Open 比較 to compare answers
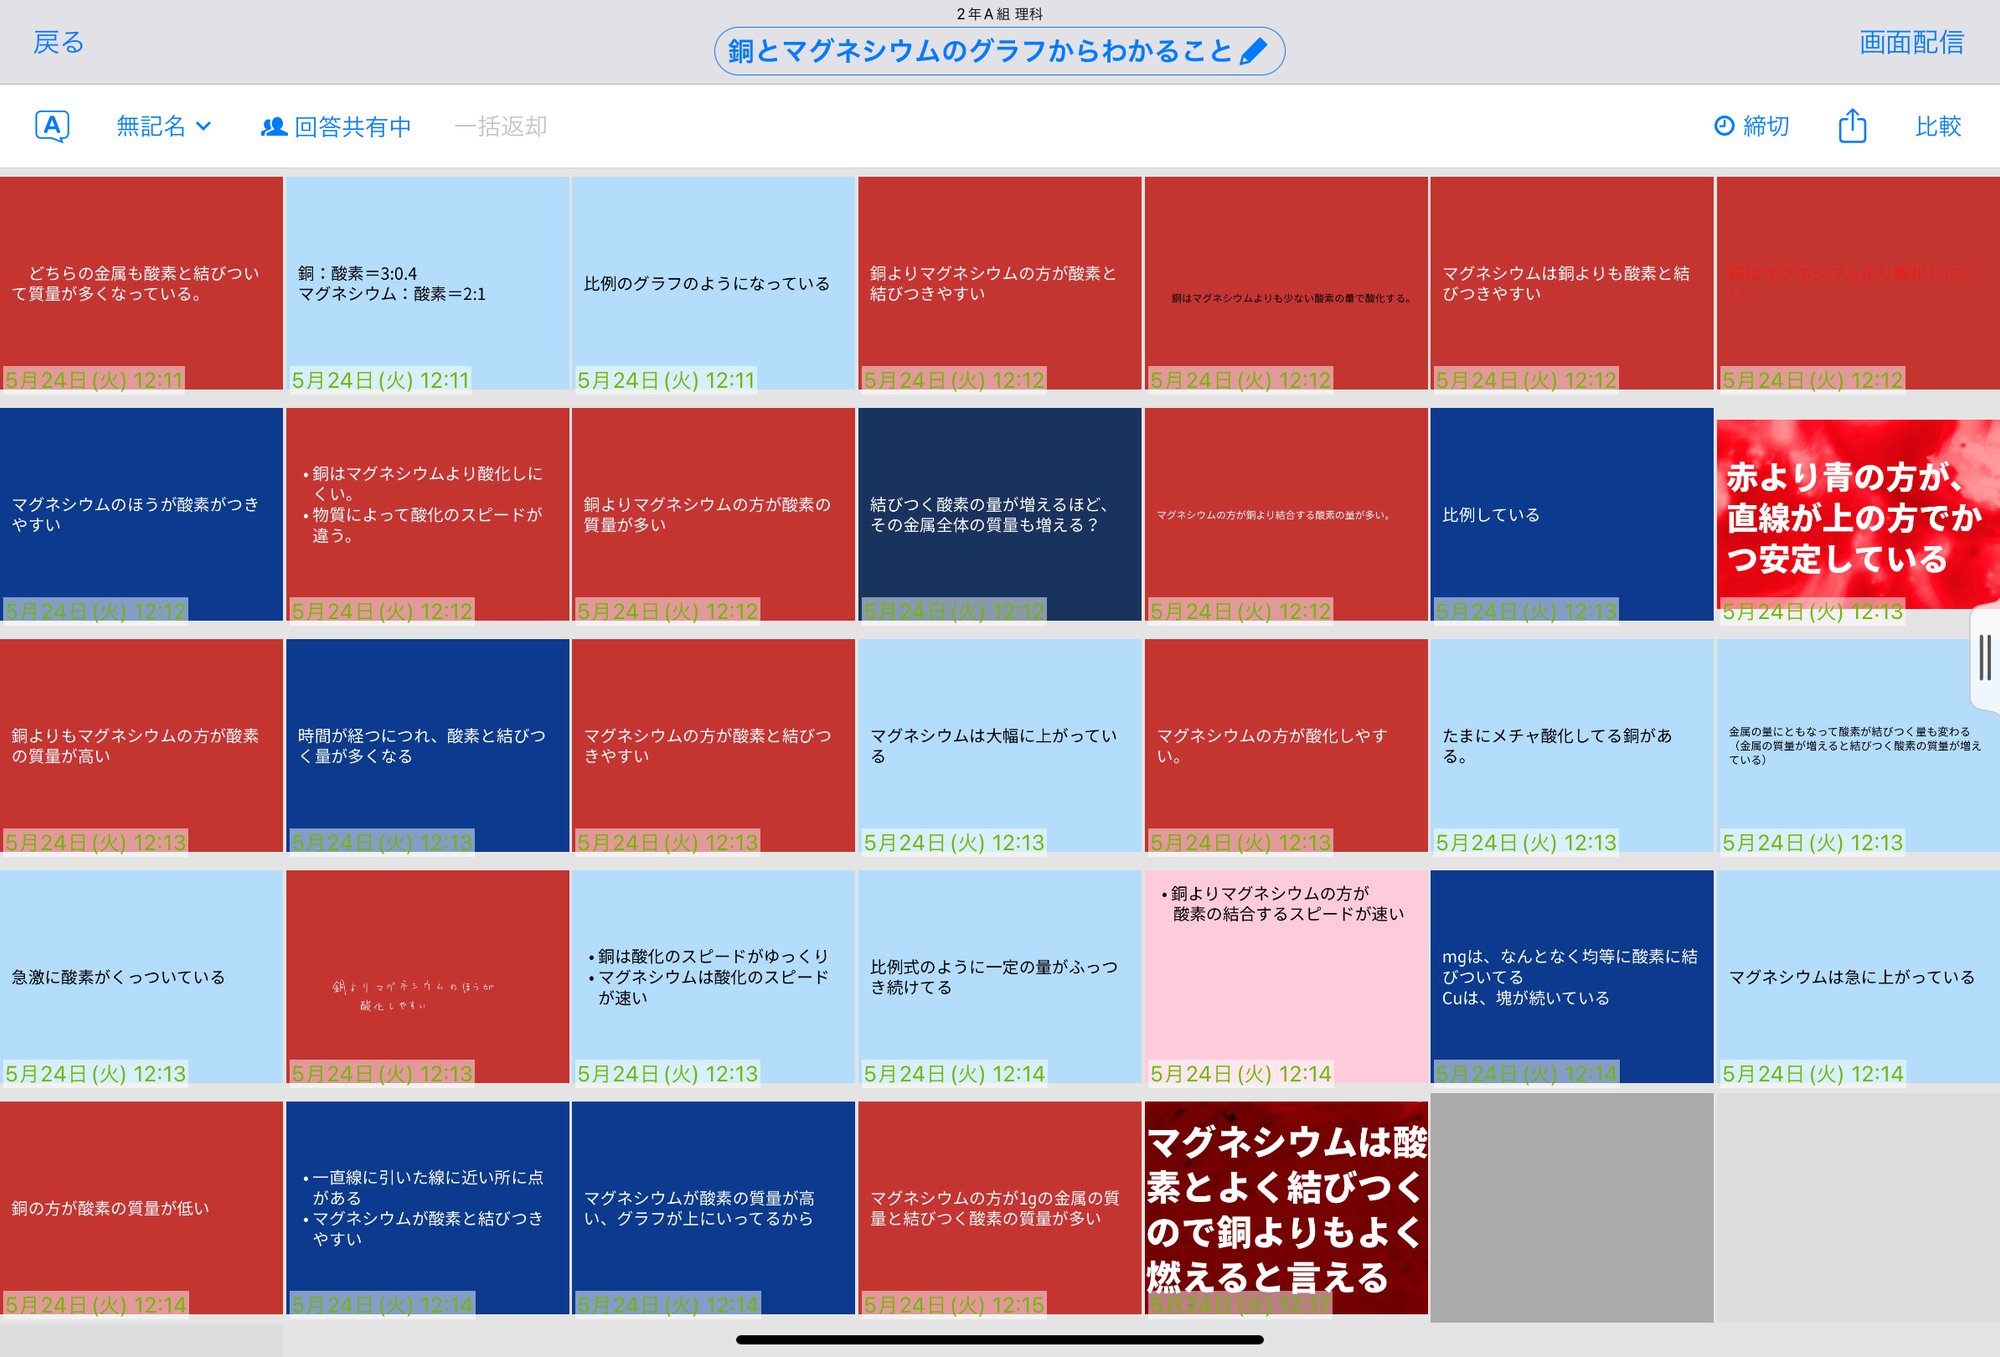This screenshot has width=2000, height=1357. pos(1940,126)
